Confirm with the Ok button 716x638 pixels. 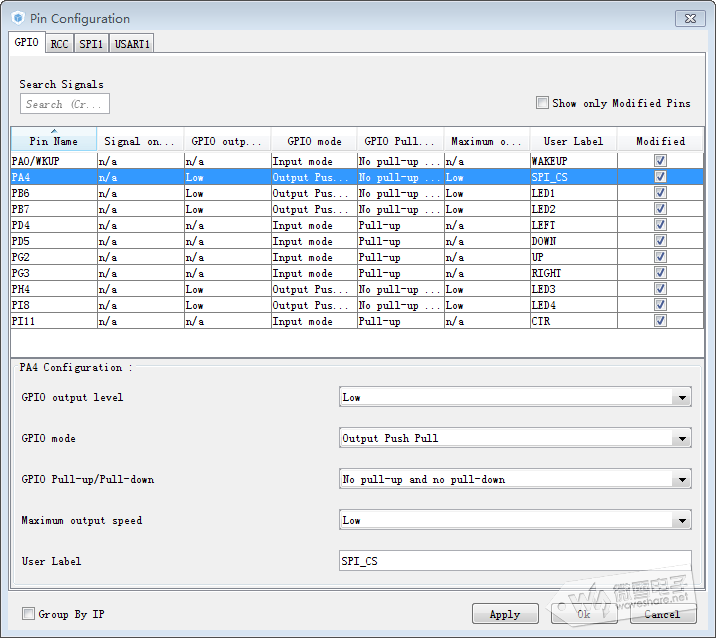click(583, 614)
